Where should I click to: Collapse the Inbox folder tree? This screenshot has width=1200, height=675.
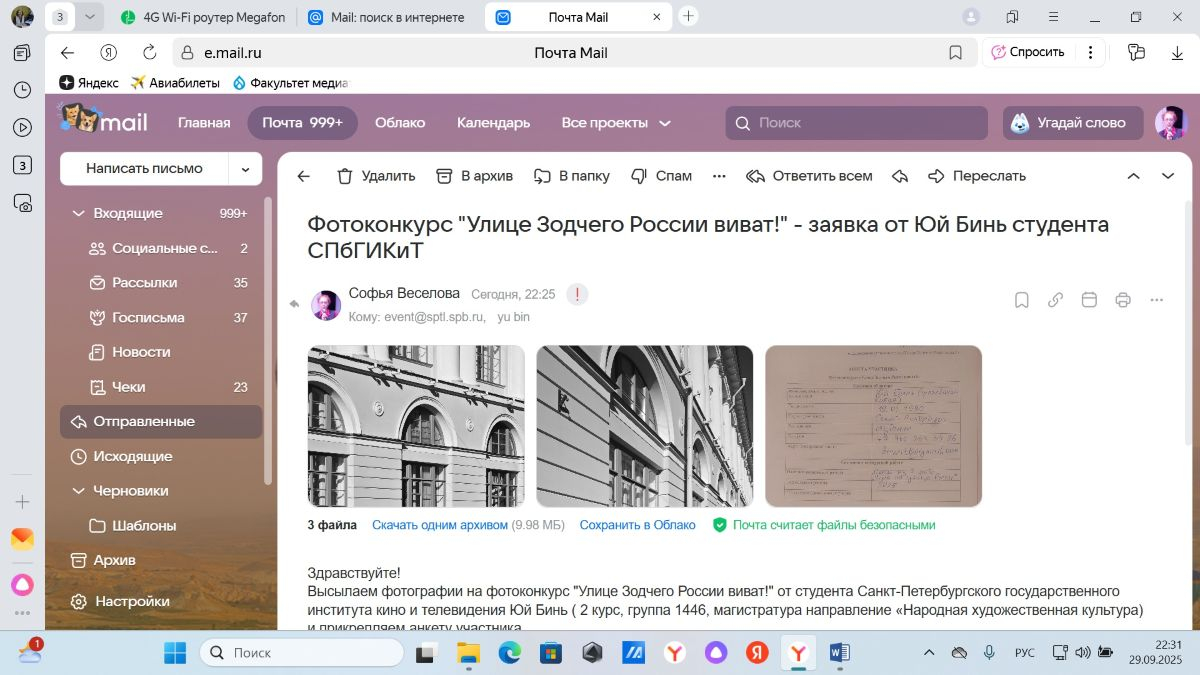coord(78,213)
